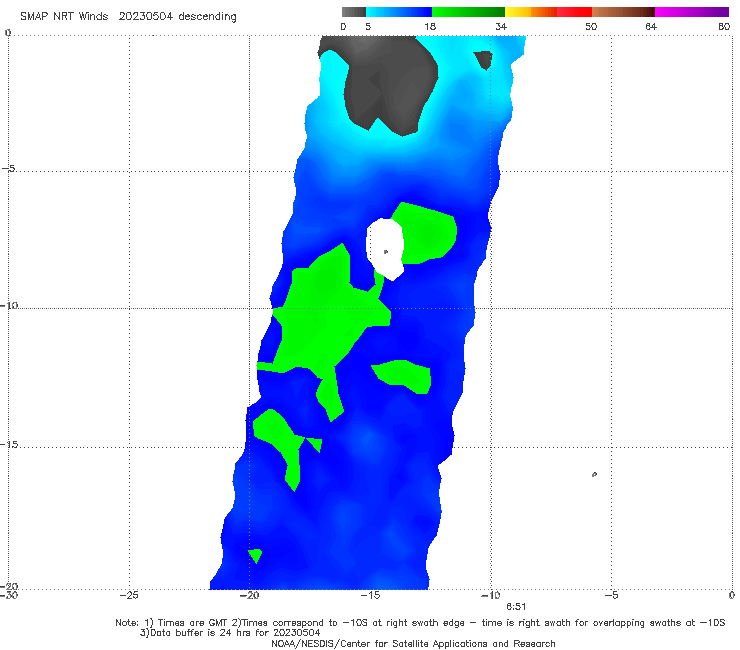
Task: Click the note '3)Data buffer is 24 hrs'
Action: [230, 633]
